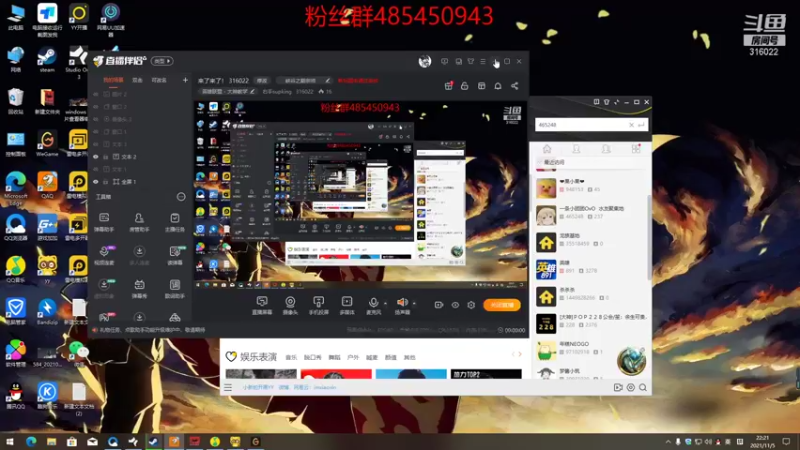Image resolution: width=800 pixels, height=450 pixels.
Task: Open the home tab in the chat window
Action: (x=547, y=148)
